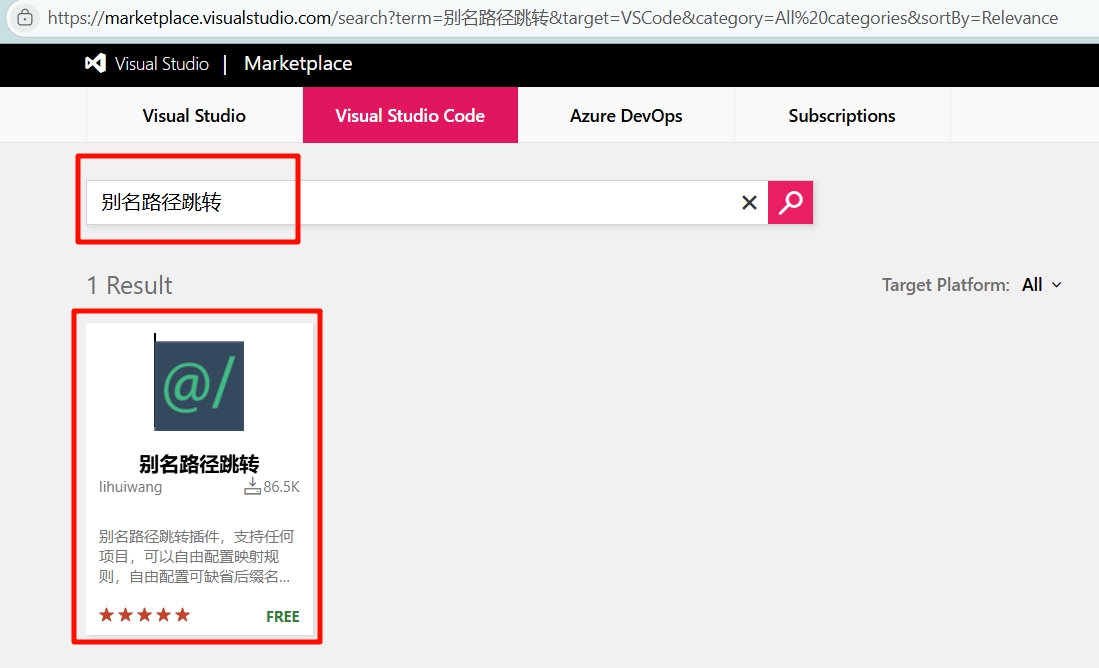Click the Visual Studio header text link
This screenshot has width=1099, height=668.
point(162,64)
